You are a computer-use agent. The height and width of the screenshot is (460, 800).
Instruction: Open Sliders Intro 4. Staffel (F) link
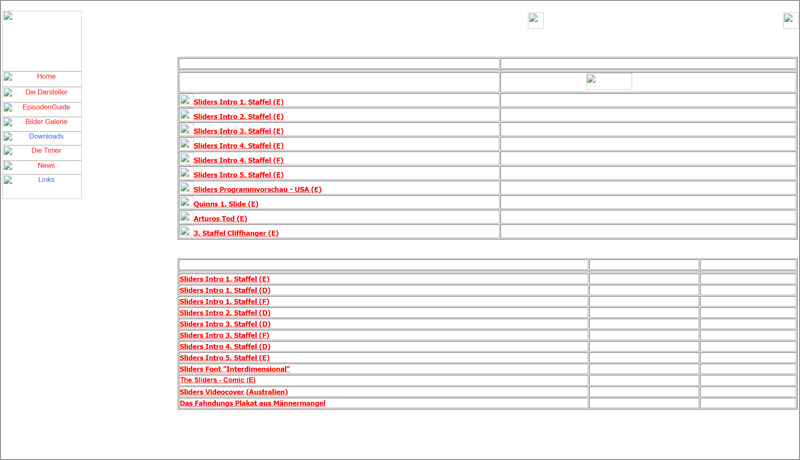[x=238, y=160]
